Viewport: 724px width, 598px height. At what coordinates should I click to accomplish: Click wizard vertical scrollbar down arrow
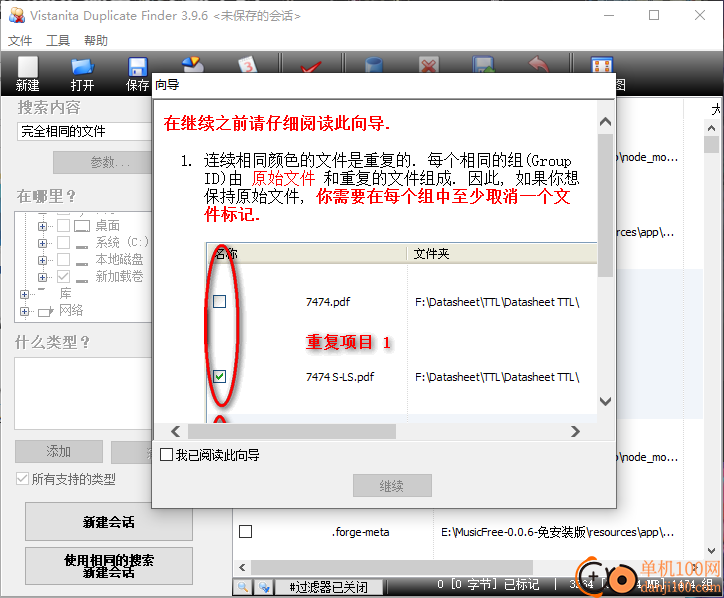click(605, 401)
